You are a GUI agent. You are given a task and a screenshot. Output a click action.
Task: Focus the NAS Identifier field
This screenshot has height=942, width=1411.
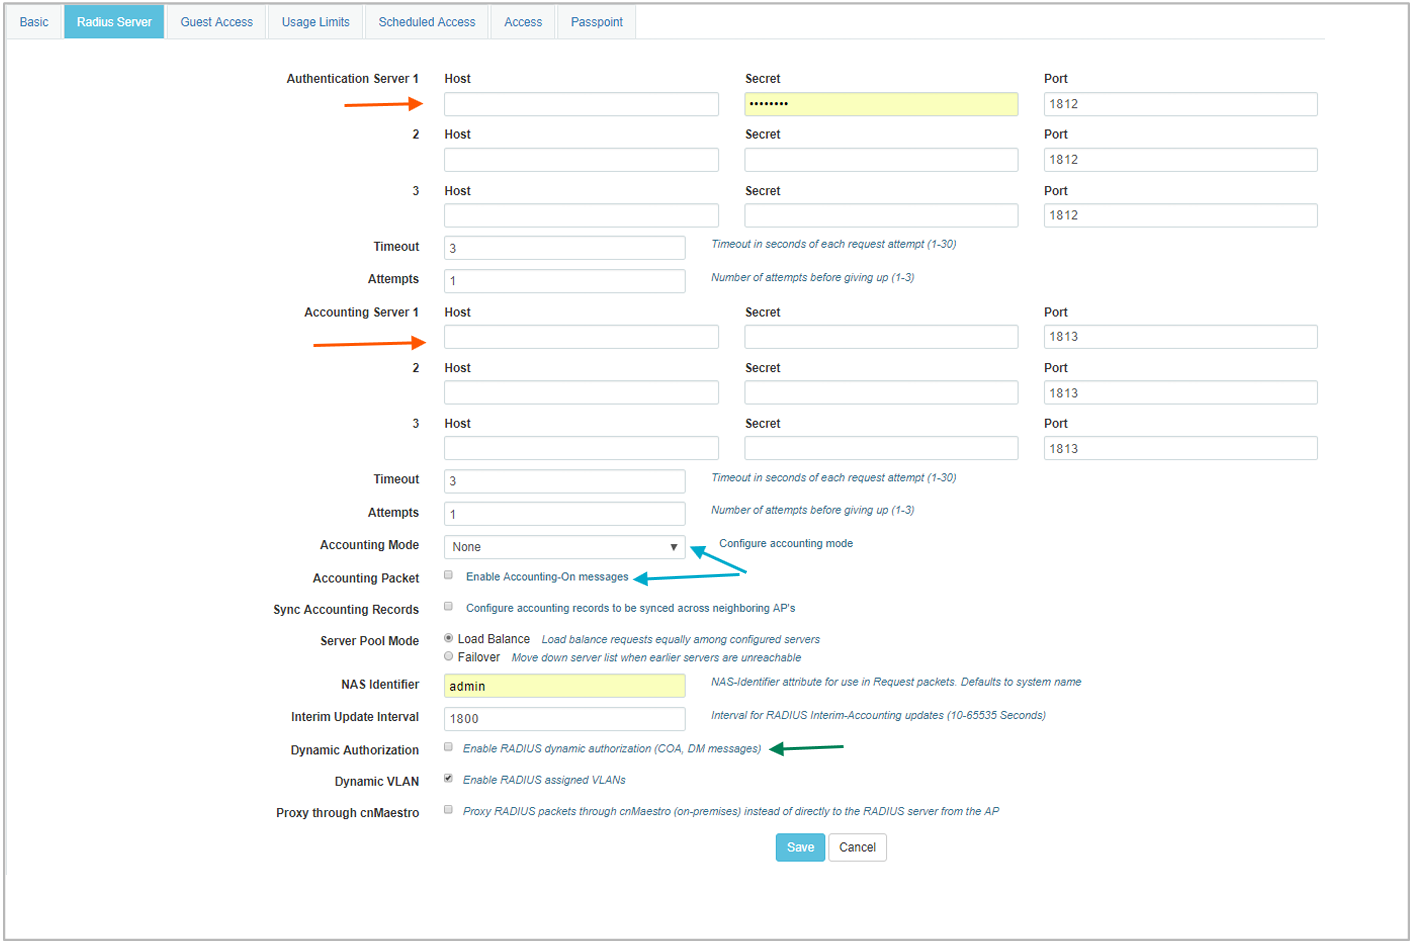564,686
